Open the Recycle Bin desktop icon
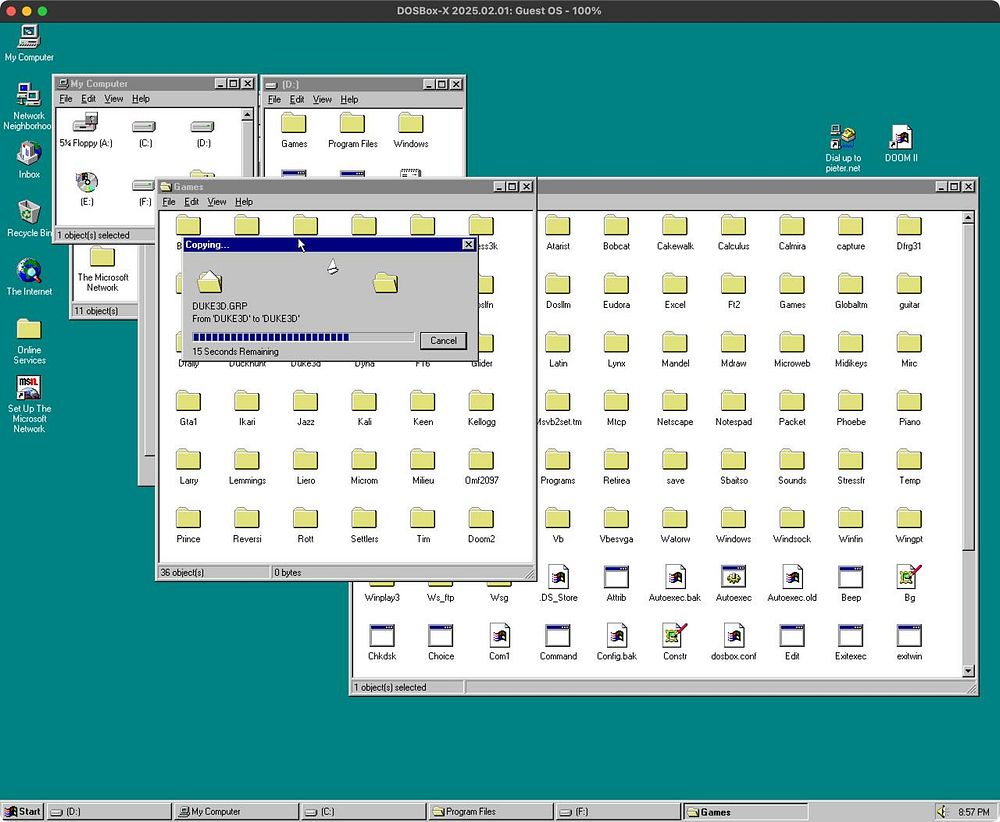This screenshot has height=822, width=1000. click(x=29, y=214)
